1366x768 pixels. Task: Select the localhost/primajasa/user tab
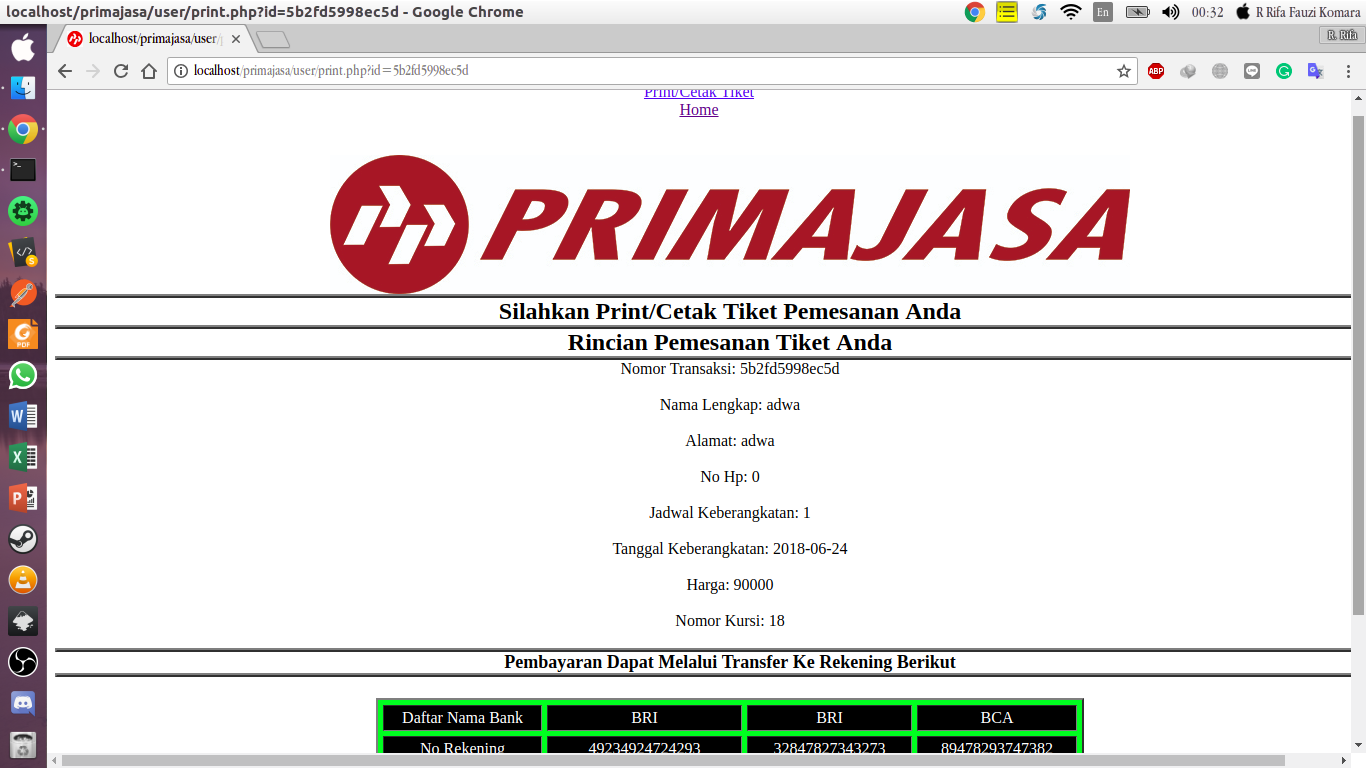point(150,39)
